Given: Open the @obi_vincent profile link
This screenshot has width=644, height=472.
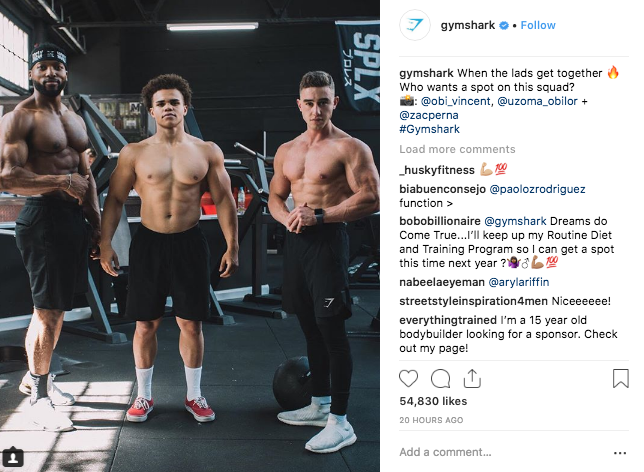Looking at the screenshot, I should (455, 101).
